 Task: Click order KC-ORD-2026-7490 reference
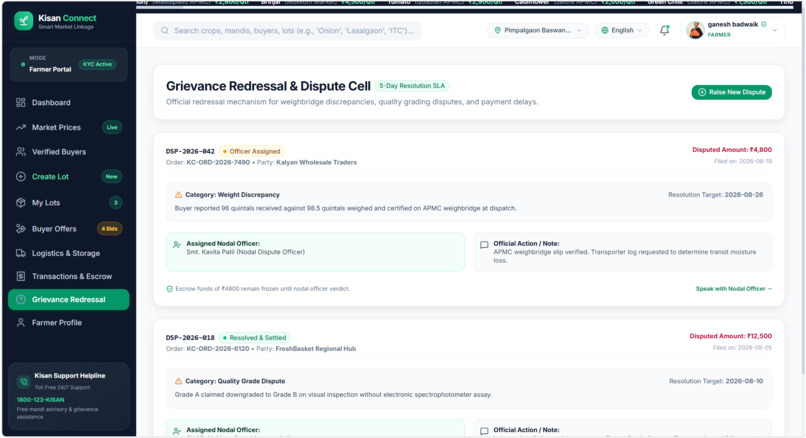click(218, 162)
